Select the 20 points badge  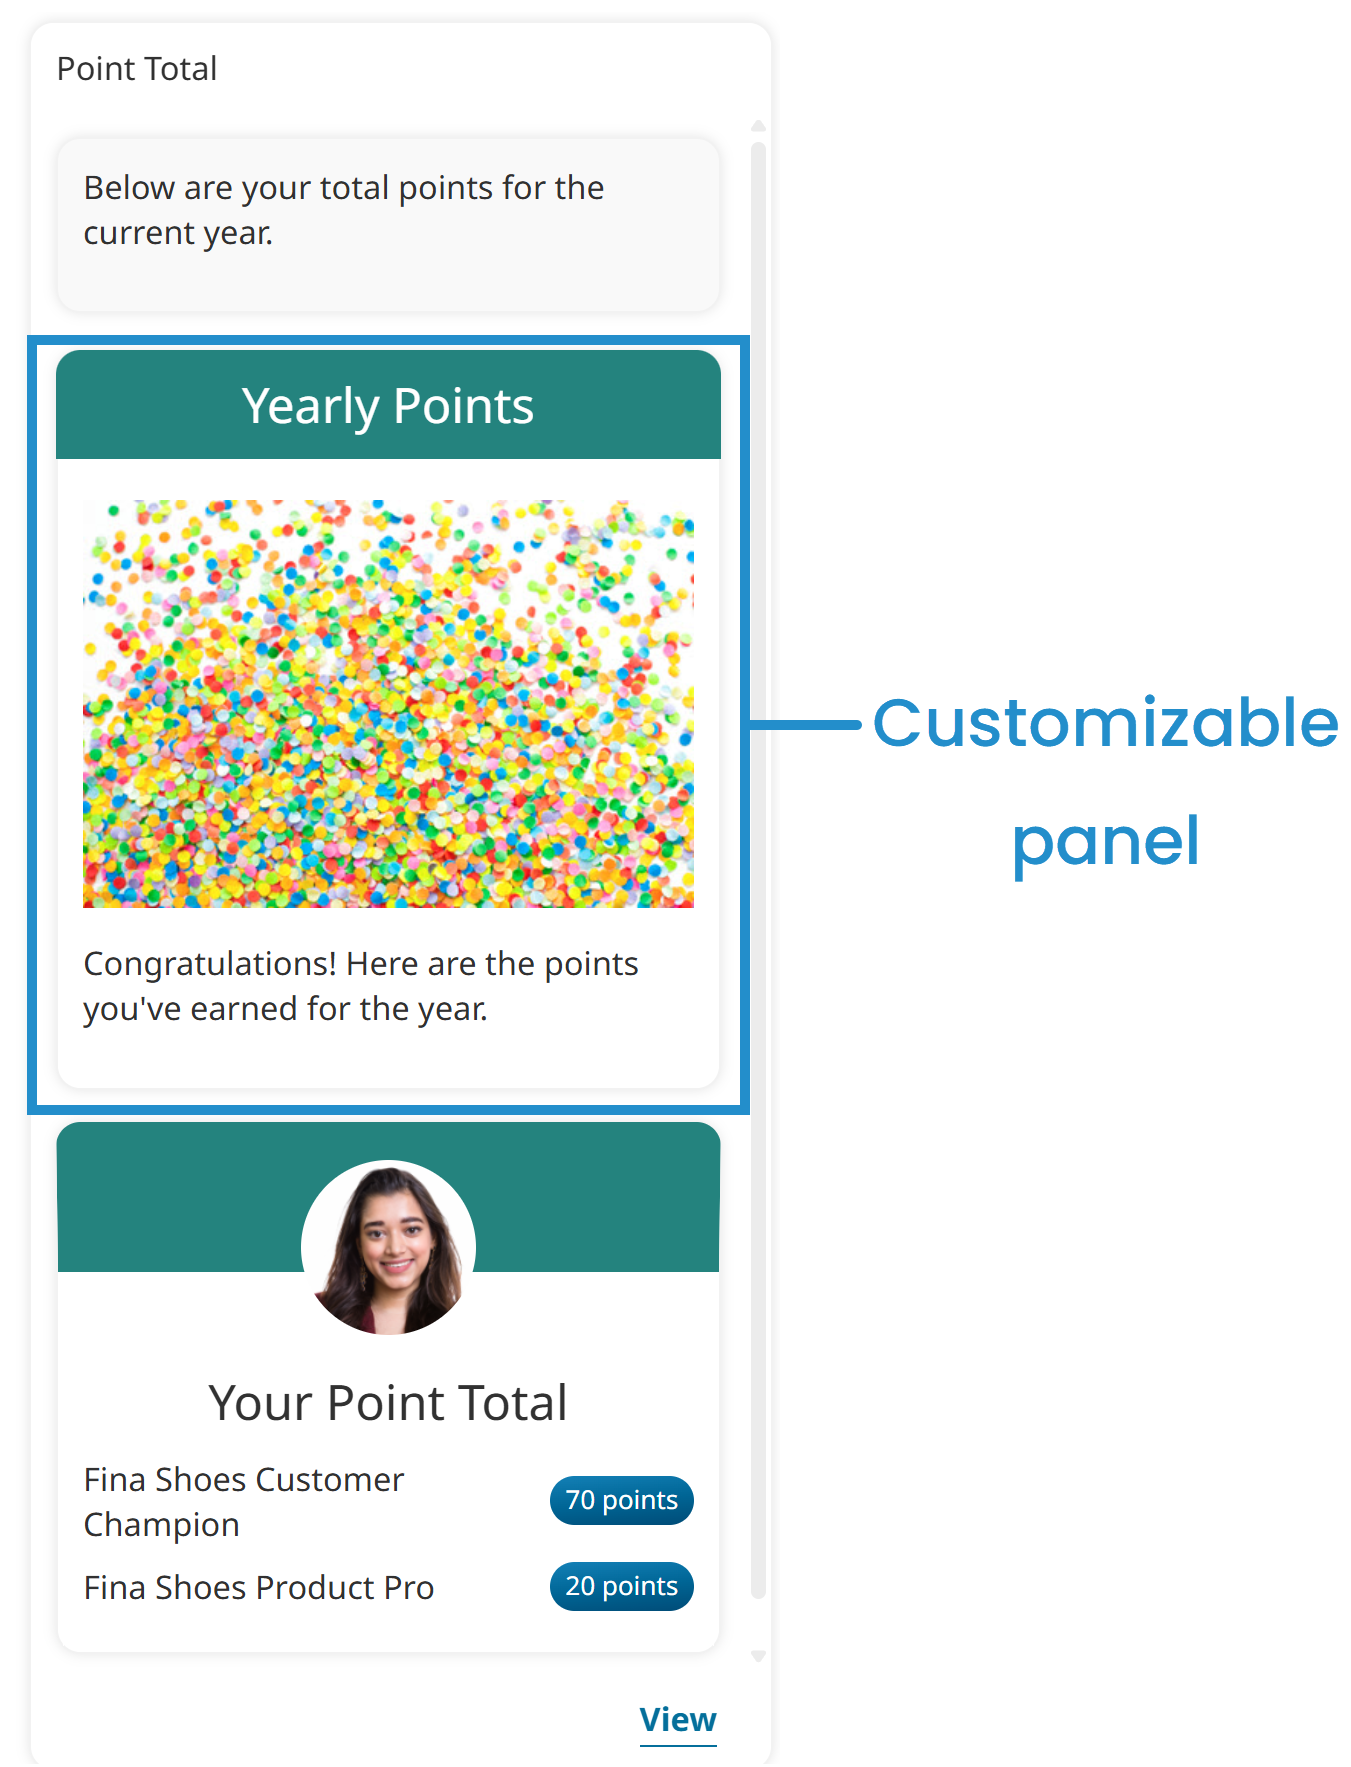[x=621, y=1586]
